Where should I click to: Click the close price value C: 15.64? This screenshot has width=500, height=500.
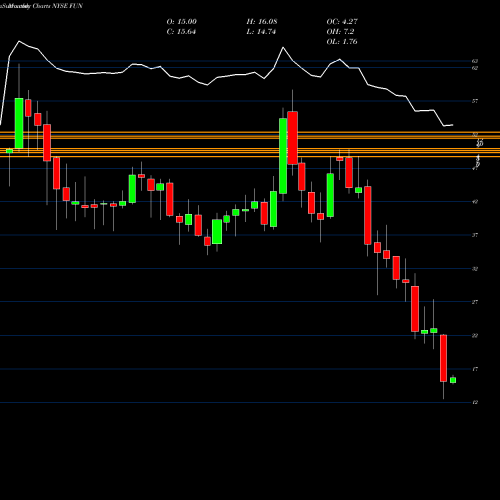pos(181,32)
